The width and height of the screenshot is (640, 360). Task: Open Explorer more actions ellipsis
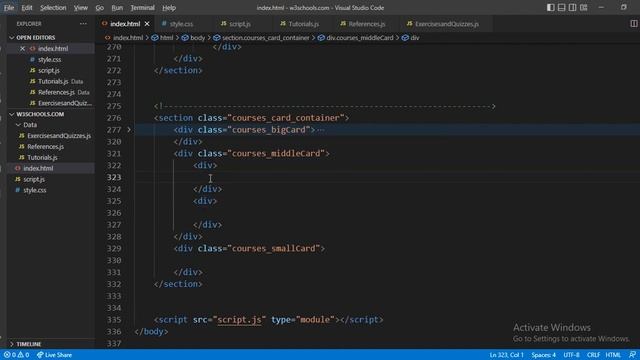[x=83, y=24]
